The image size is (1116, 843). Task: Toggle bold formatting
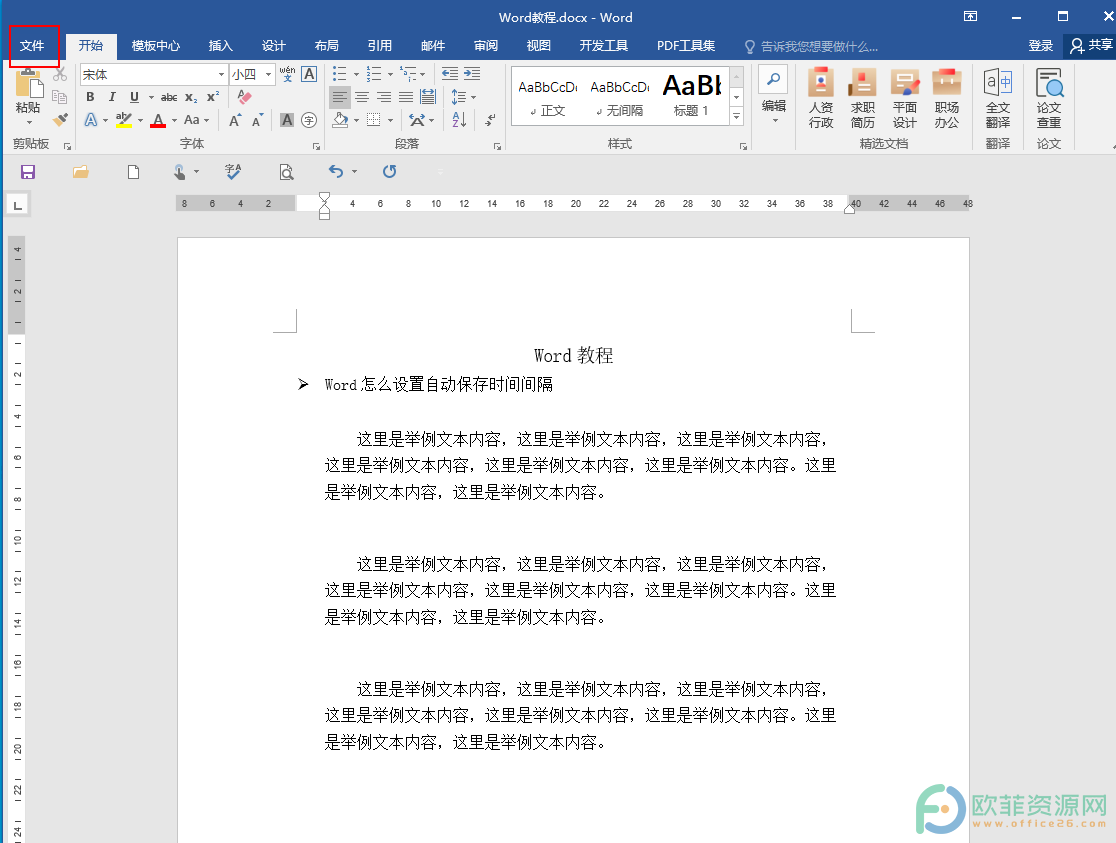pyautogui.click(x=90, y=97)
